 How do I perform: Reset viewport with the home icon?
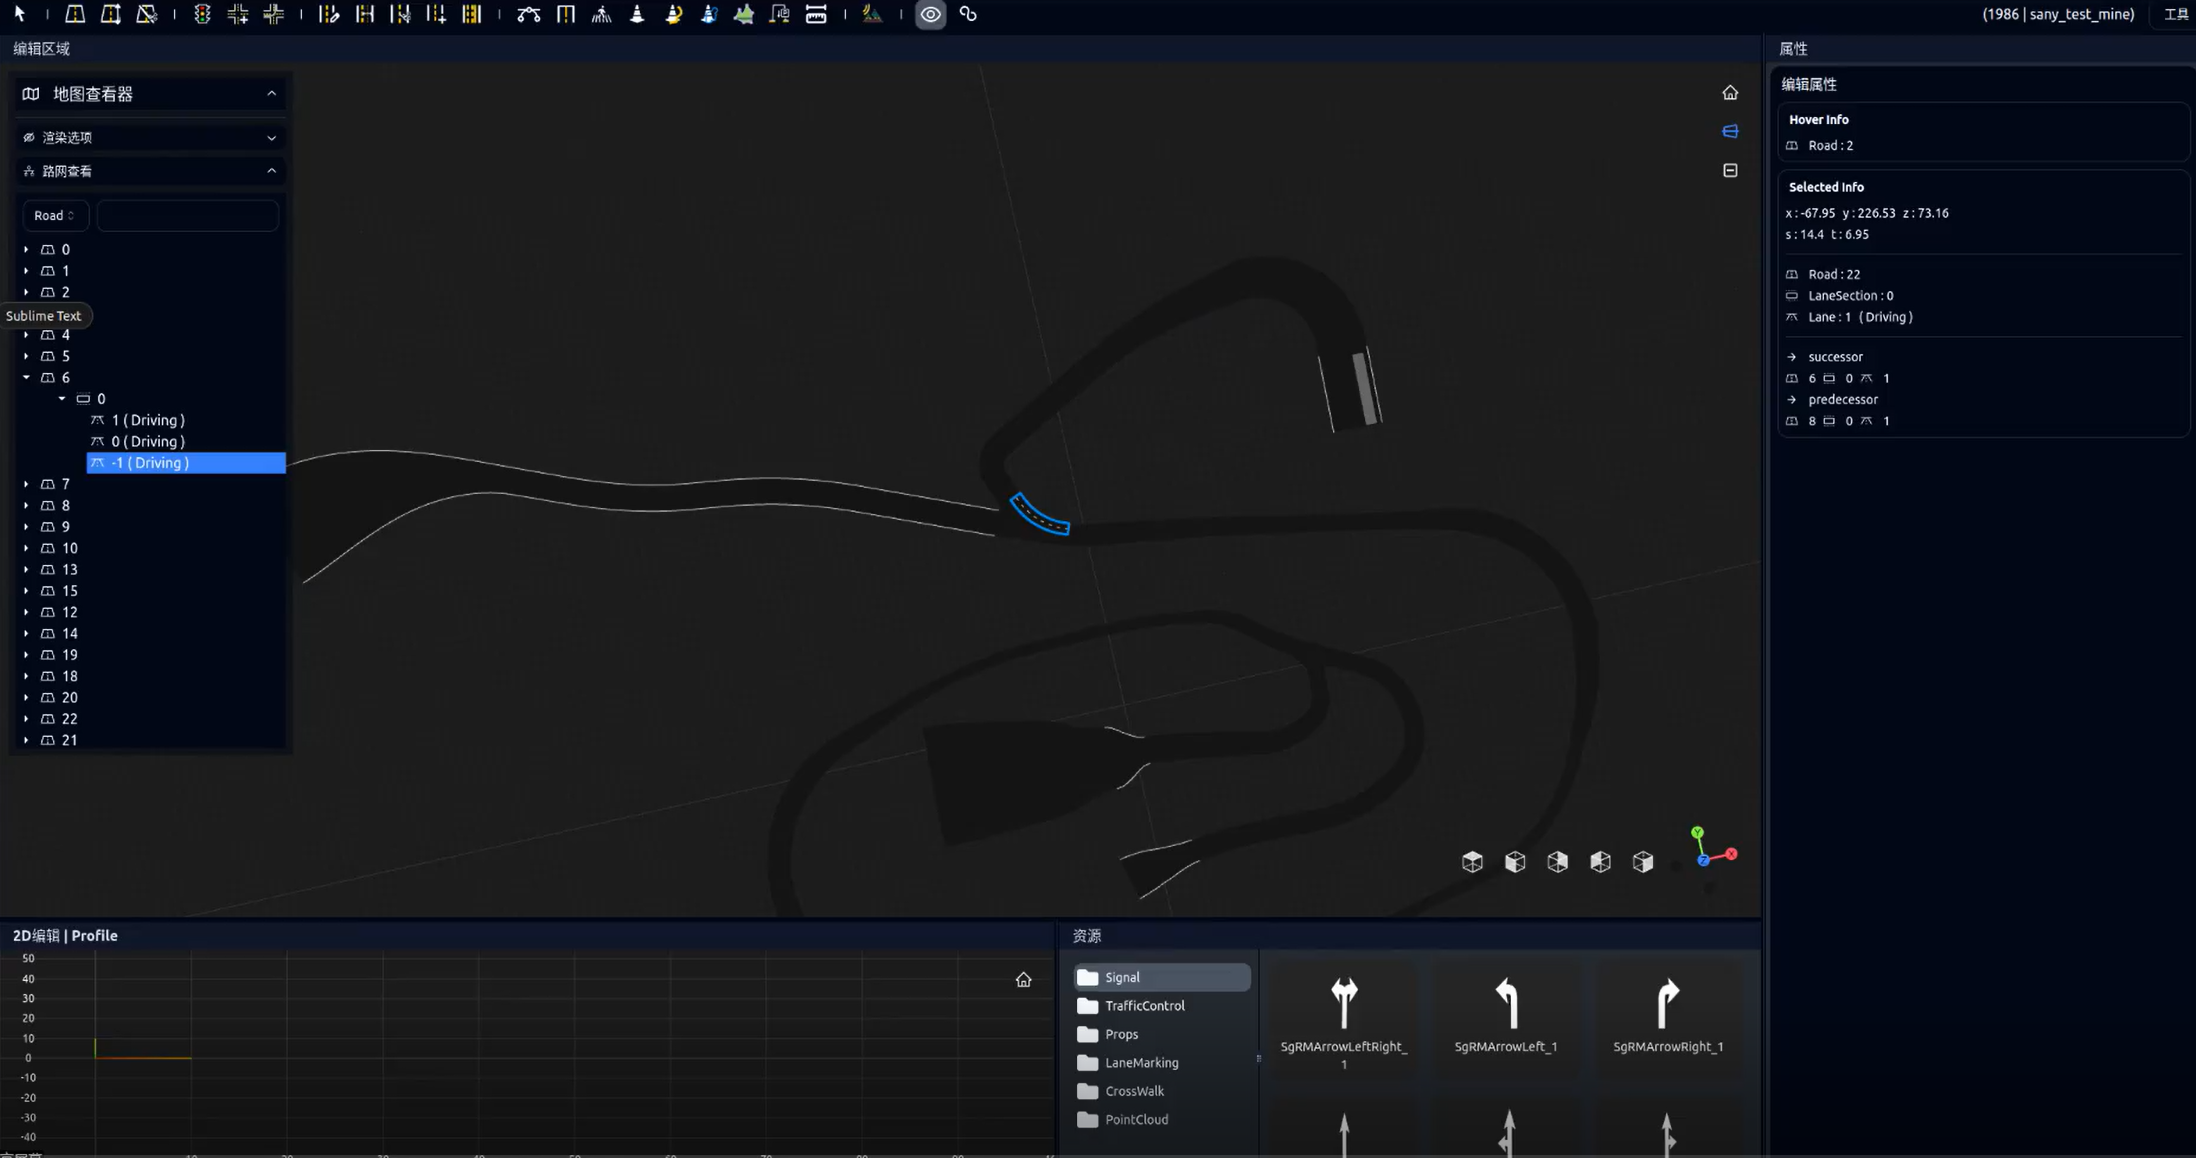pyautogui.click(x=1730, y=92)
